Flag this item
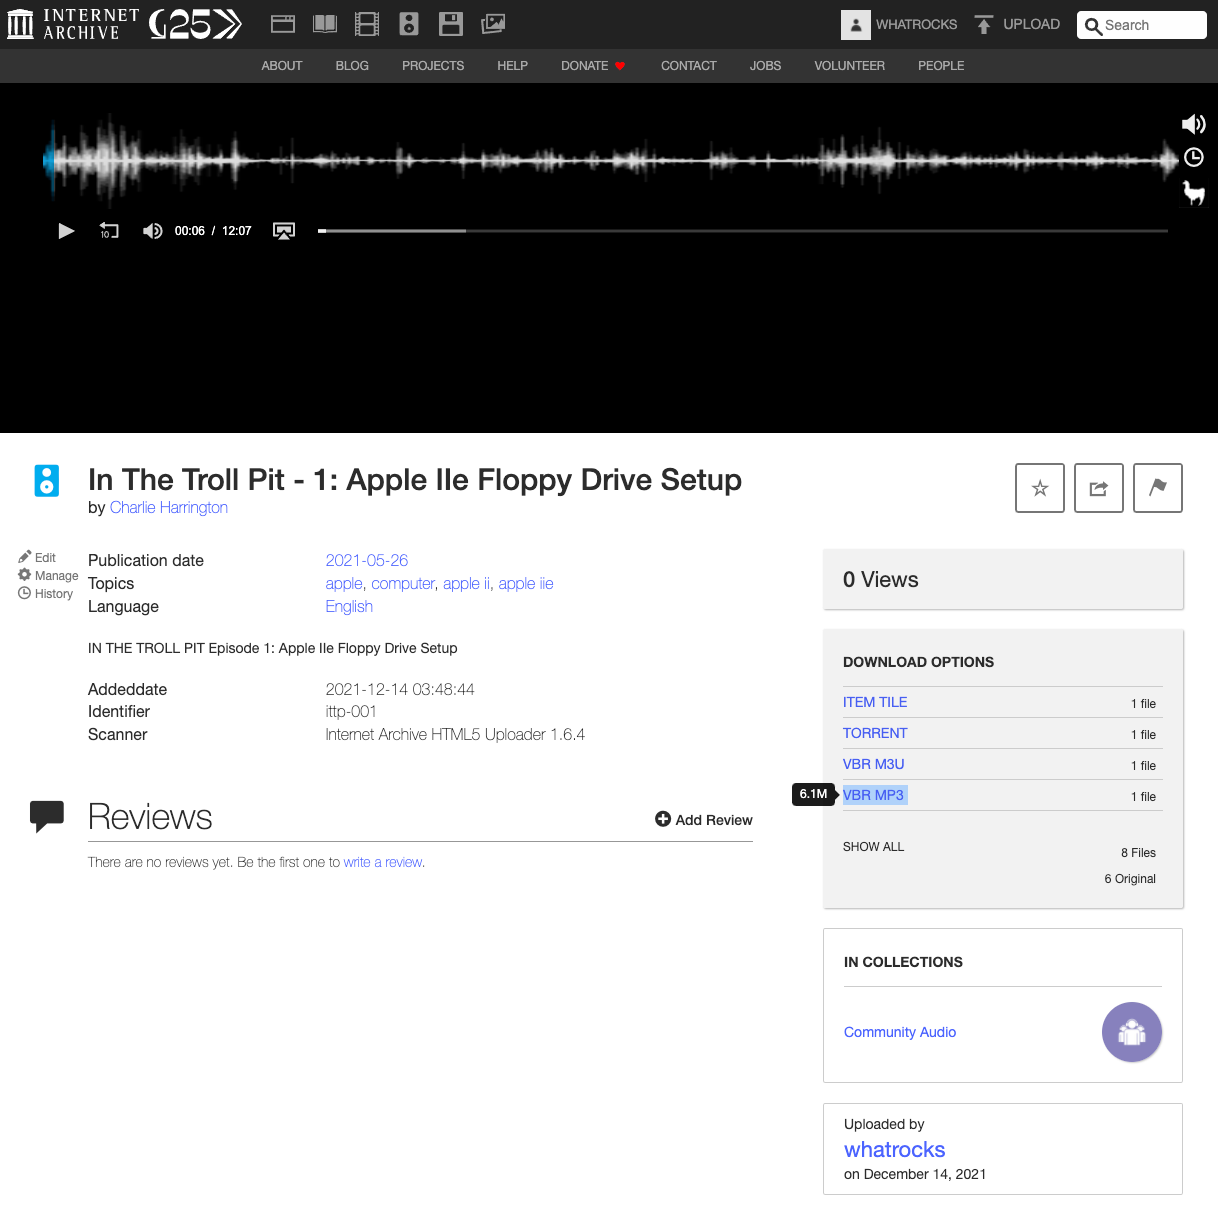The height and width of the screenshot is (1225, 1218). point(1157,488)
